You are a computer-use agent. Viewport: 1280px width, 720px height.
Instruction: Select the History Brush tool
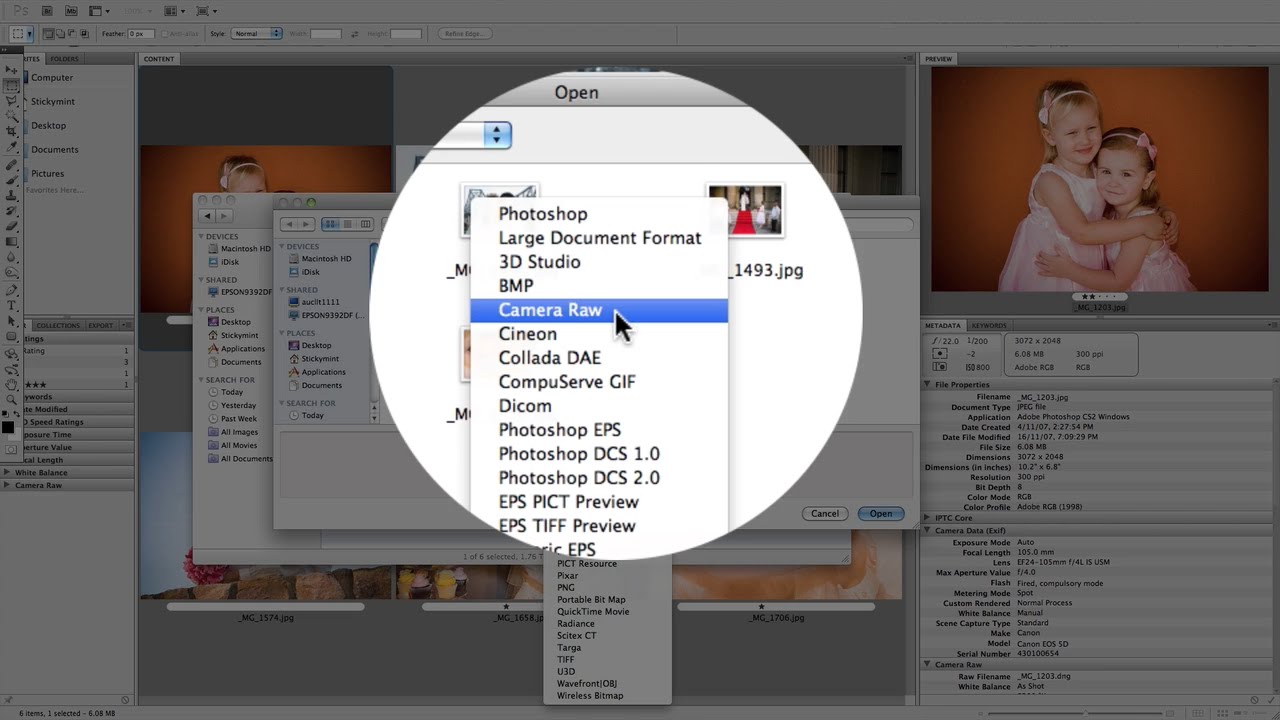(12, 211)
